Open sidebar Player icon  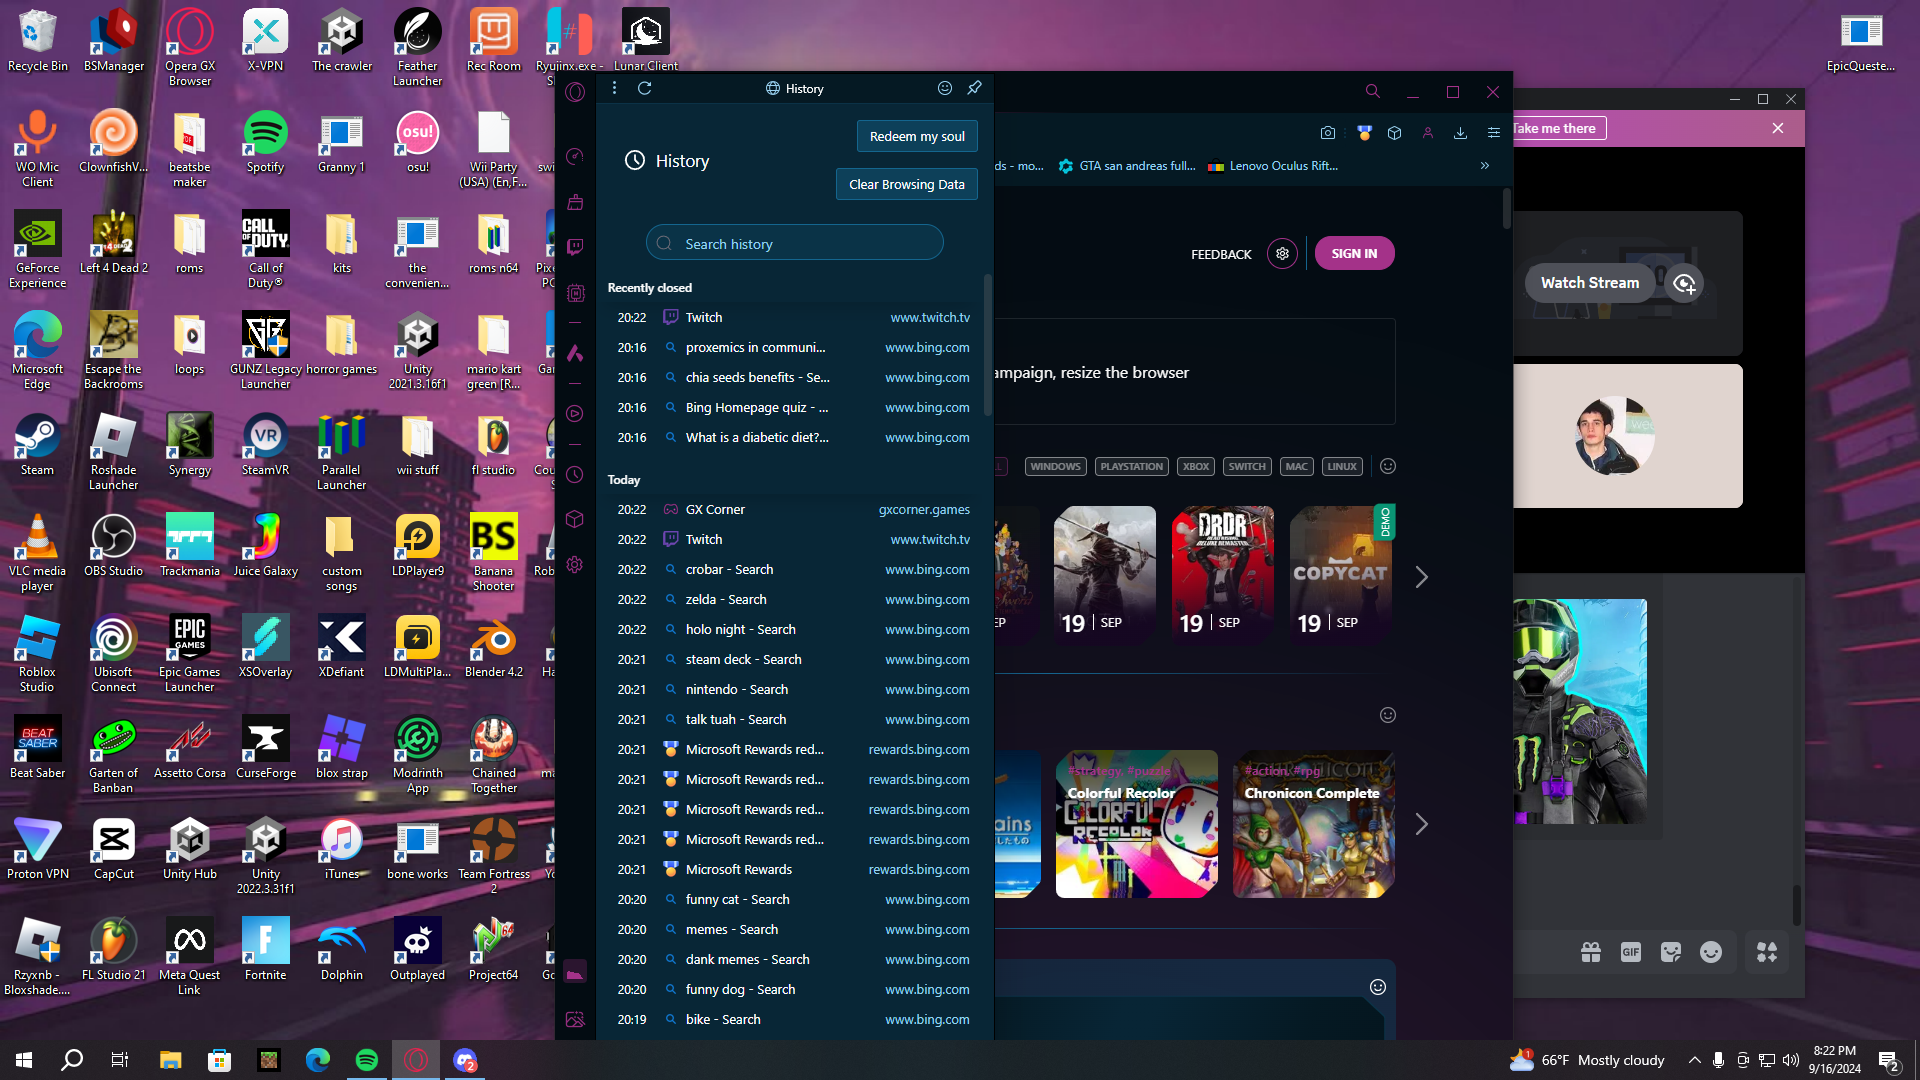[x=575, y=414]
